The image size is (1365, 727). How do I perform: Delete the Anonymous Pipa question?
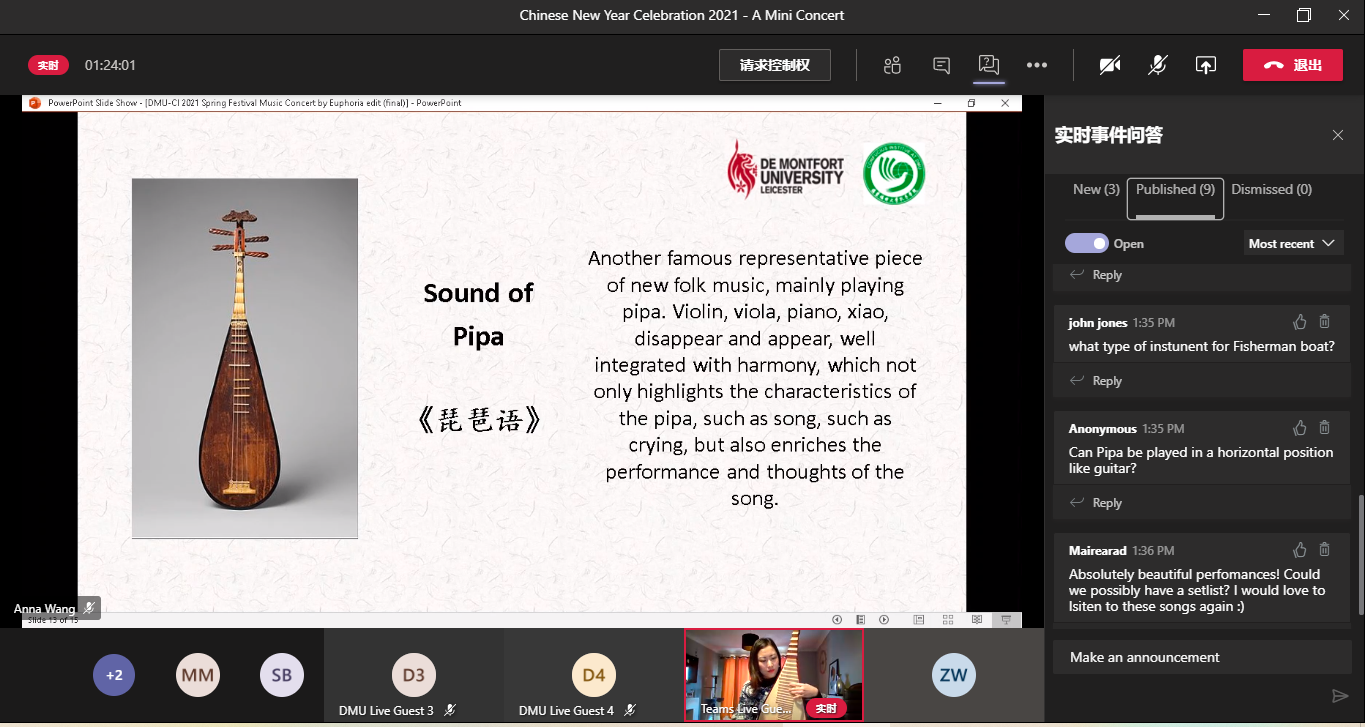click(x=1324, y=428)
